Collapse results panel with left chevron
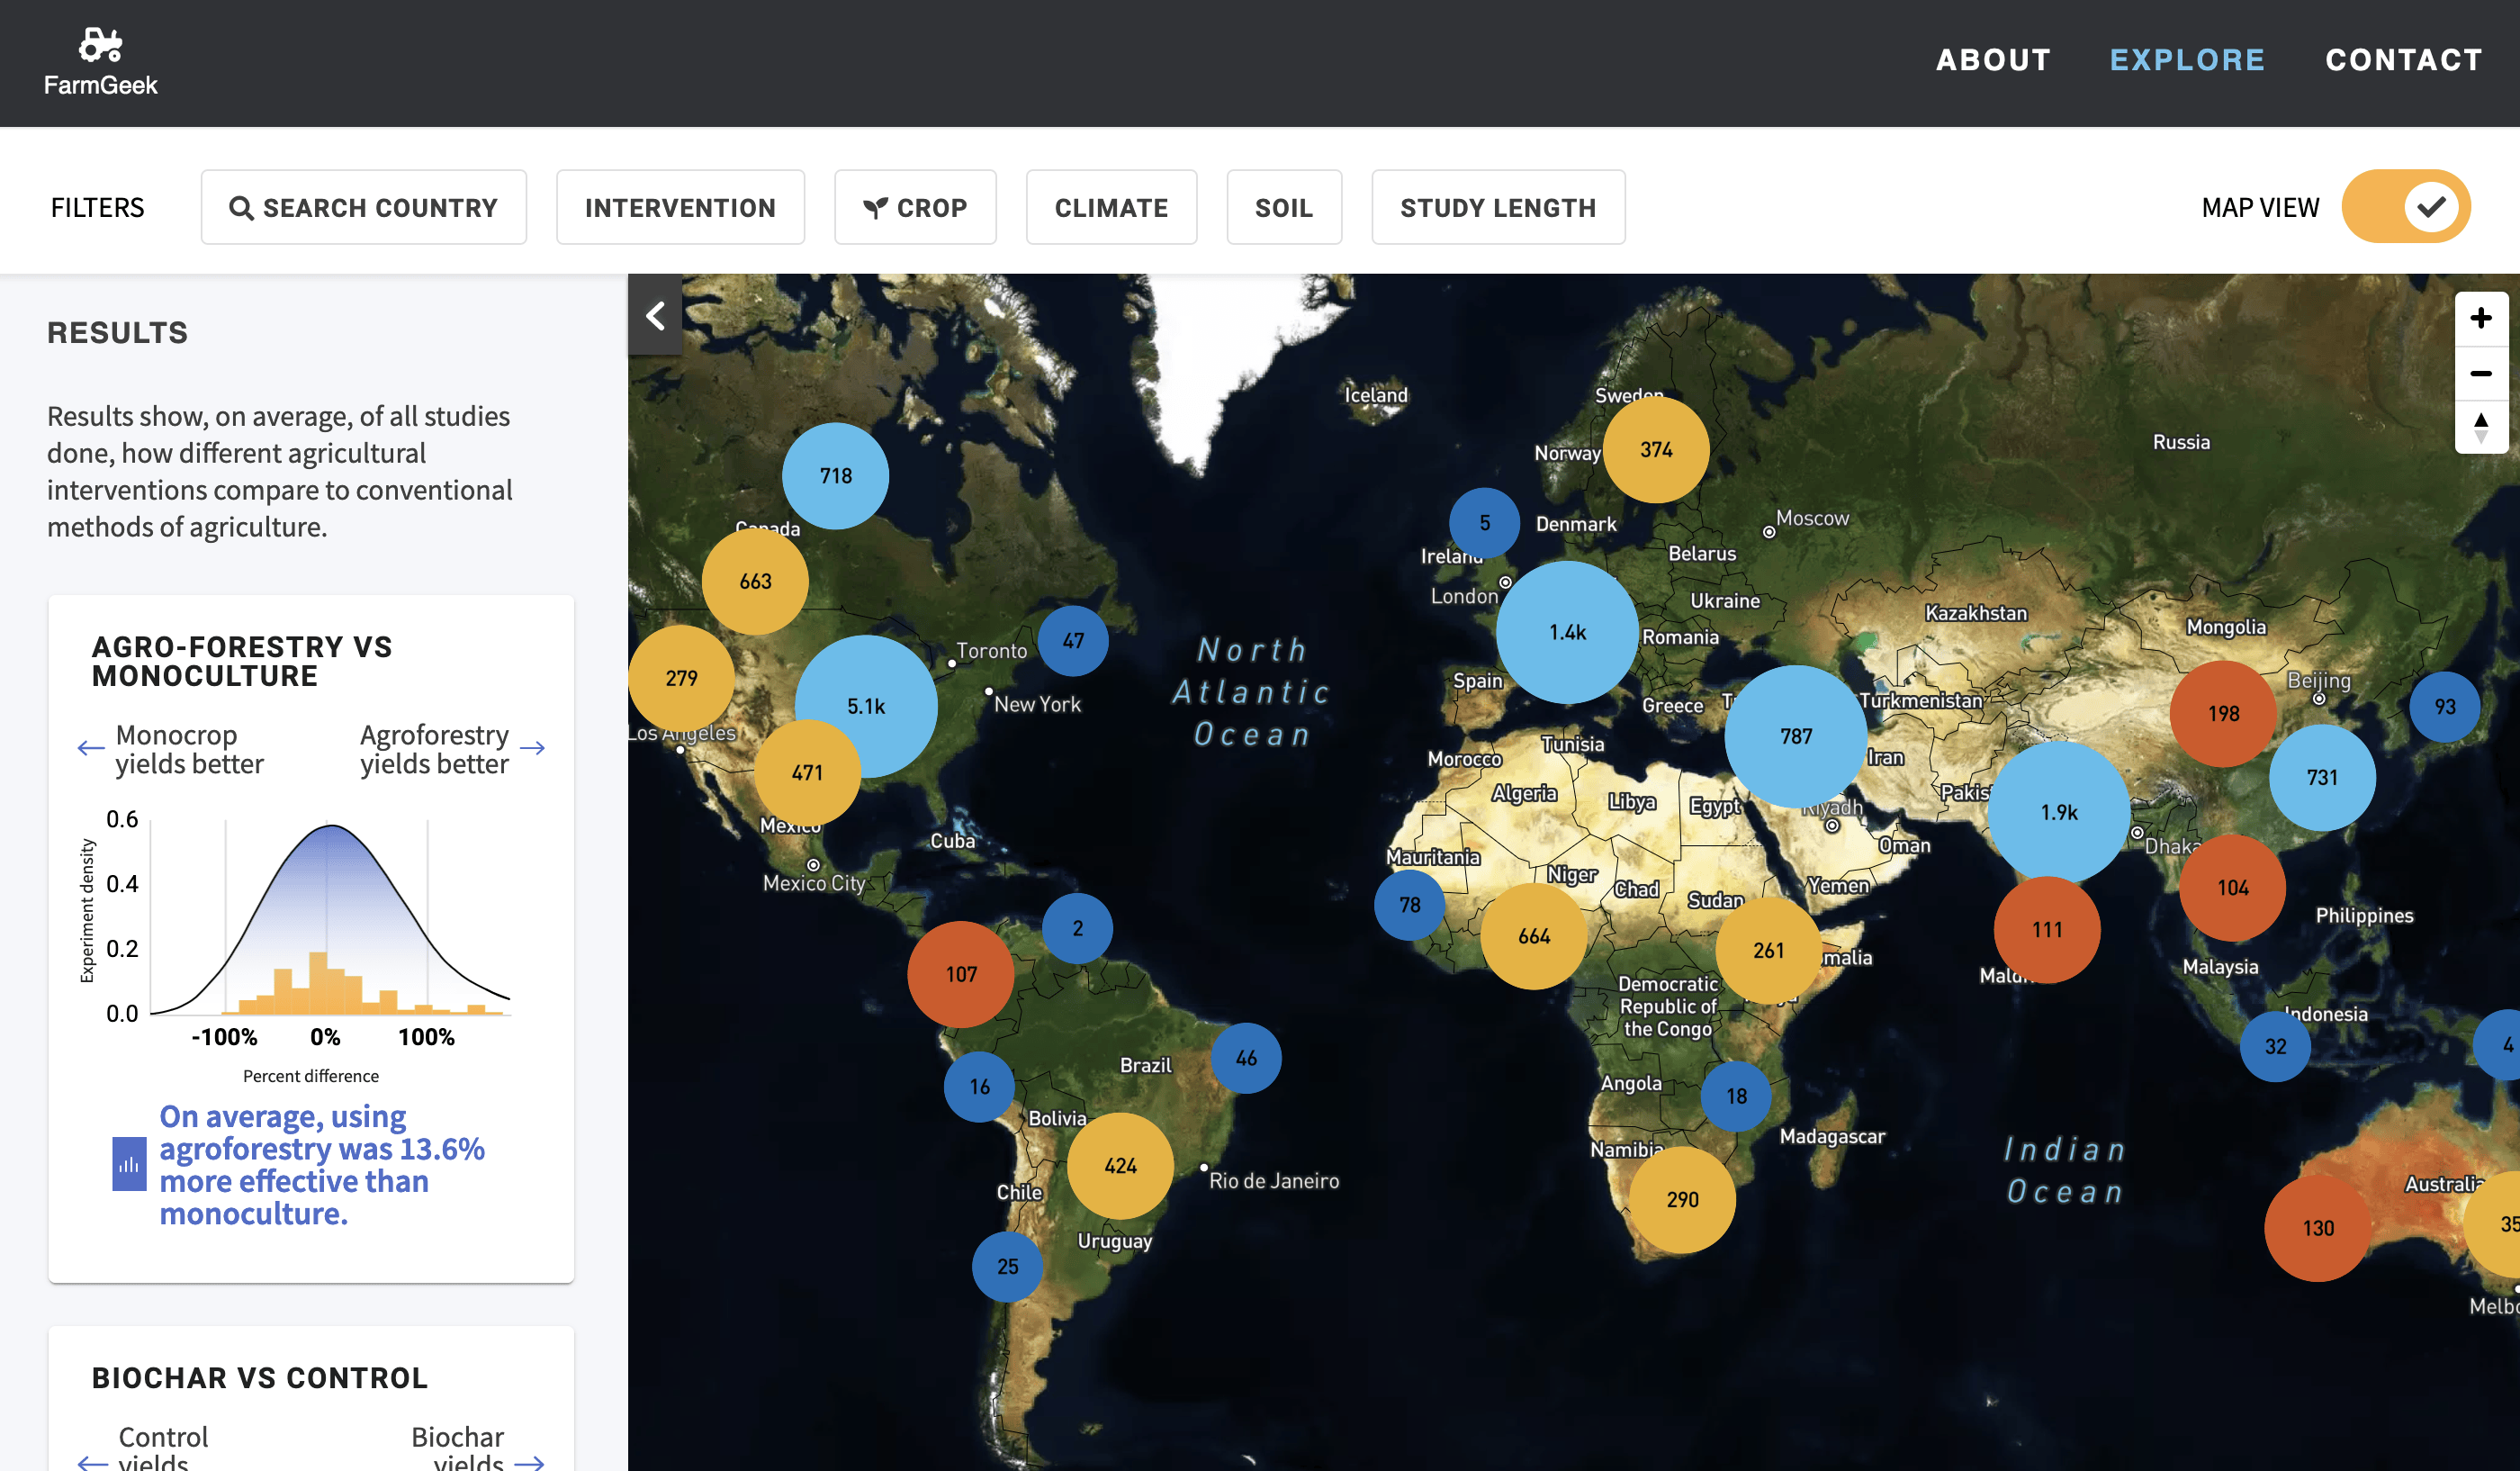 point(655,315)
